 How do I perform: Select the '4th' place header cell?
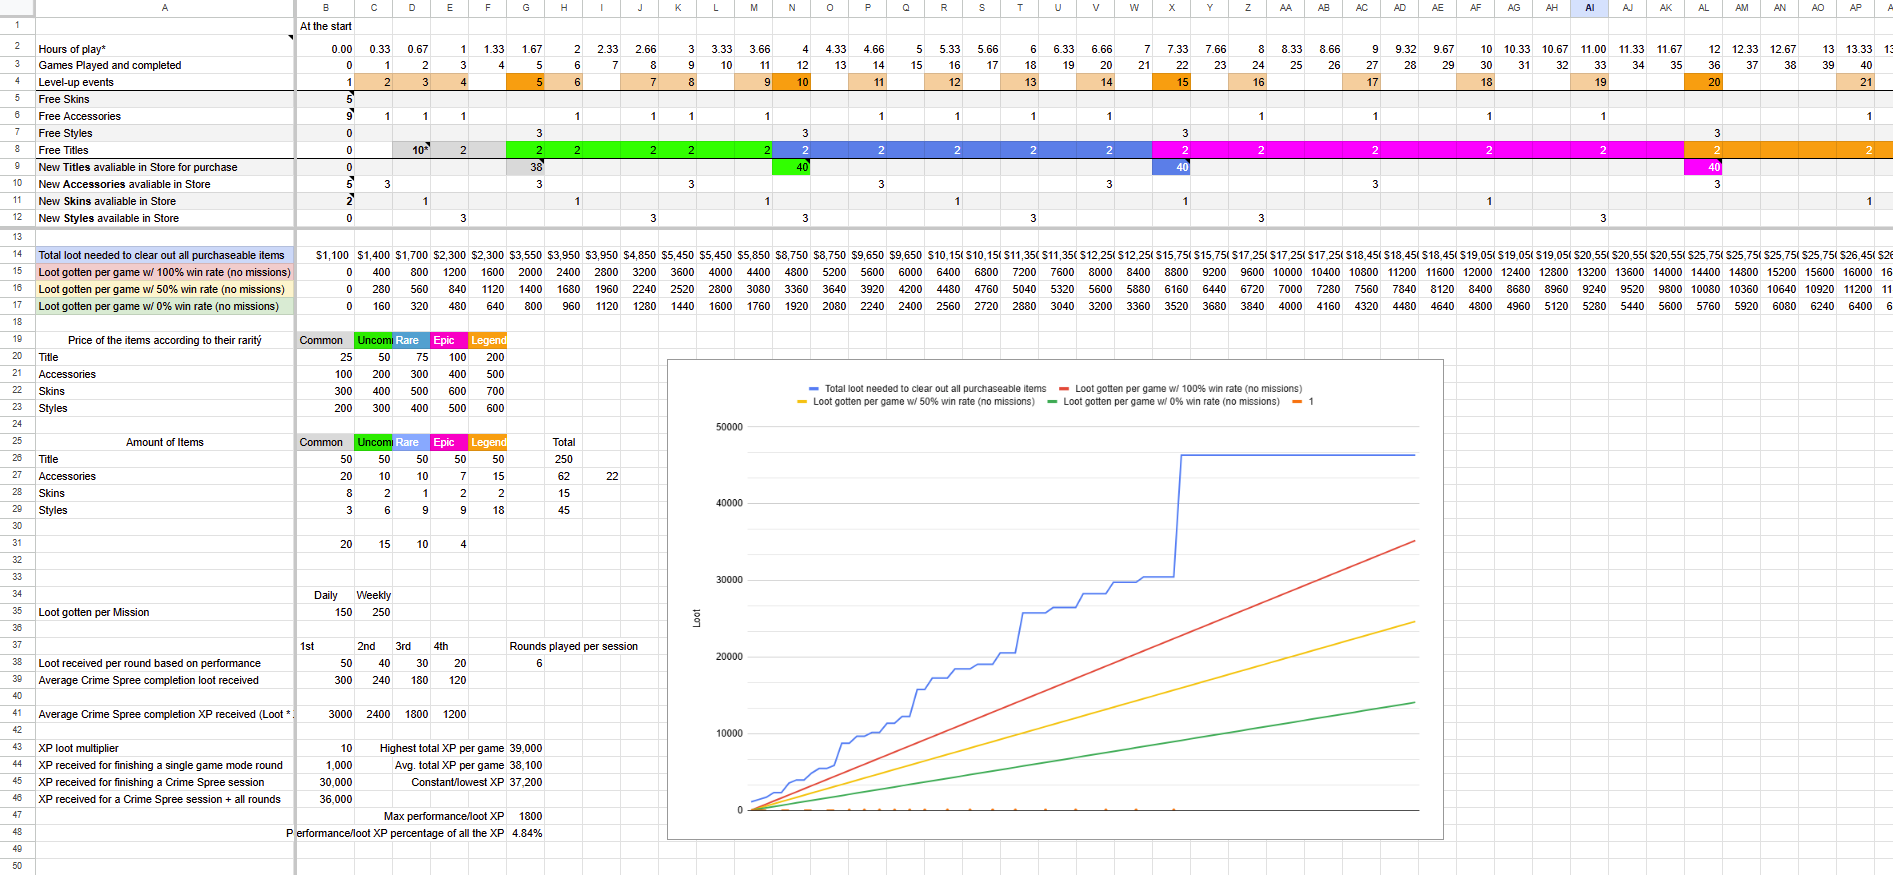[449, 646]
